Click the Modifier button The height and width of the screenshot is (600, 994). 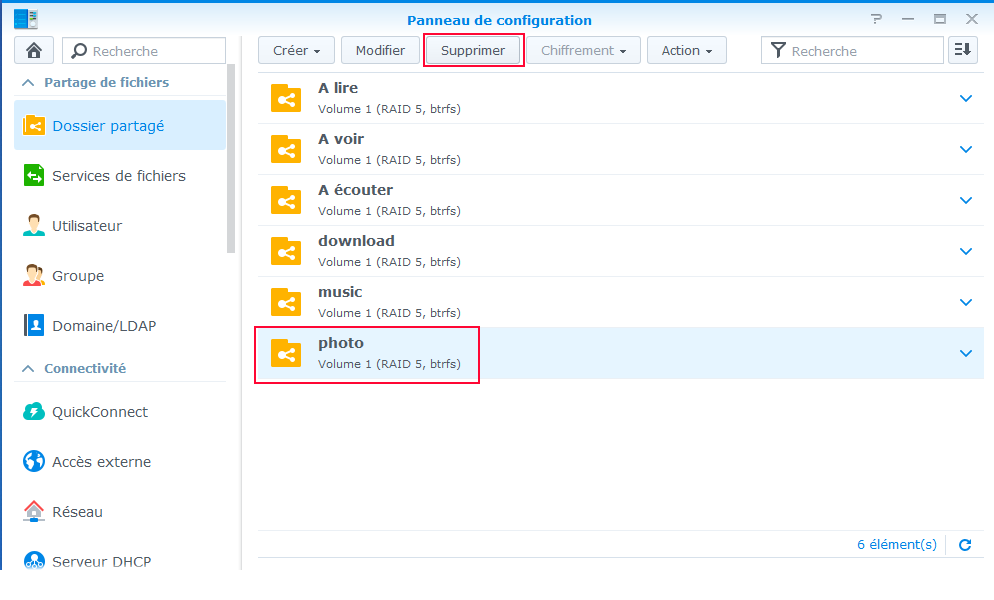[x=380, y=50]
